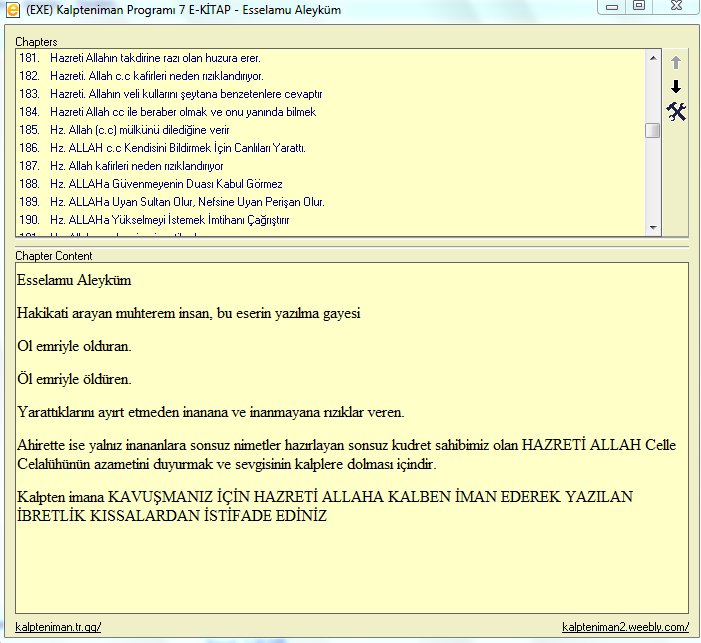Image resolution: width=701 pixels, height=643 pixels.
Task: Select chapter 184 Allah cc ile beraber olmak
Action: point(331,112)
